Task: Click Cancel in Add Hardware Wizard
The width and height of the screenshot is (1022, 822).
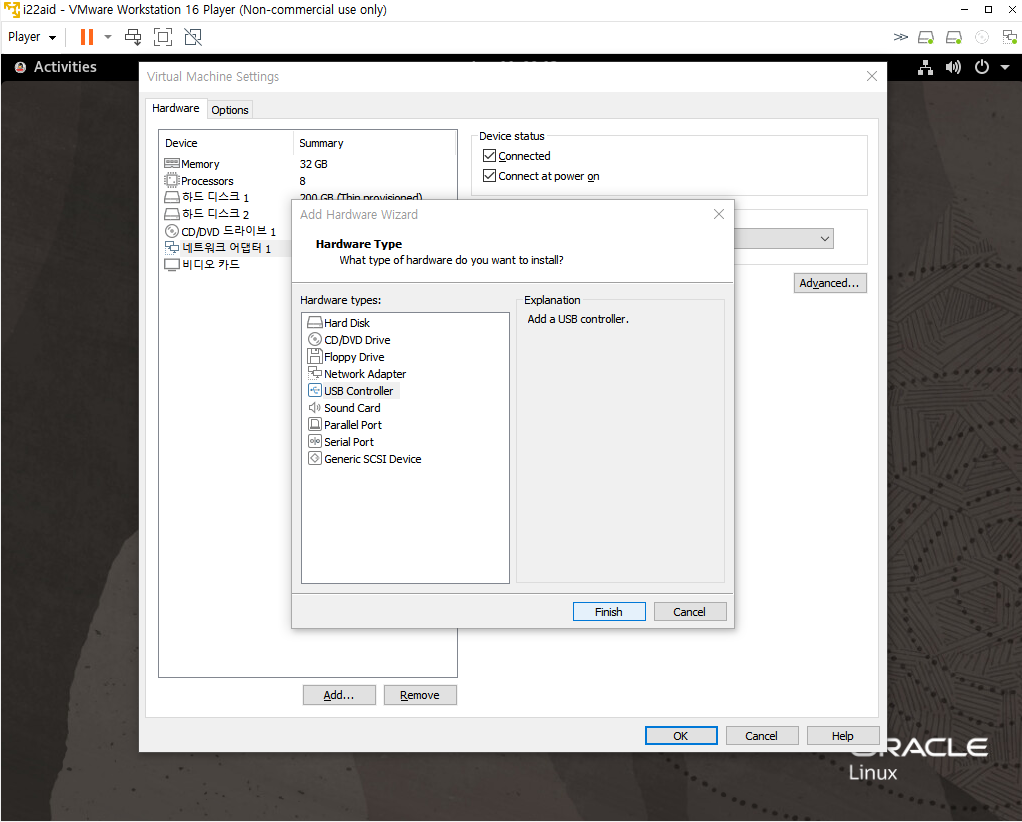Action: coord(690,611)
